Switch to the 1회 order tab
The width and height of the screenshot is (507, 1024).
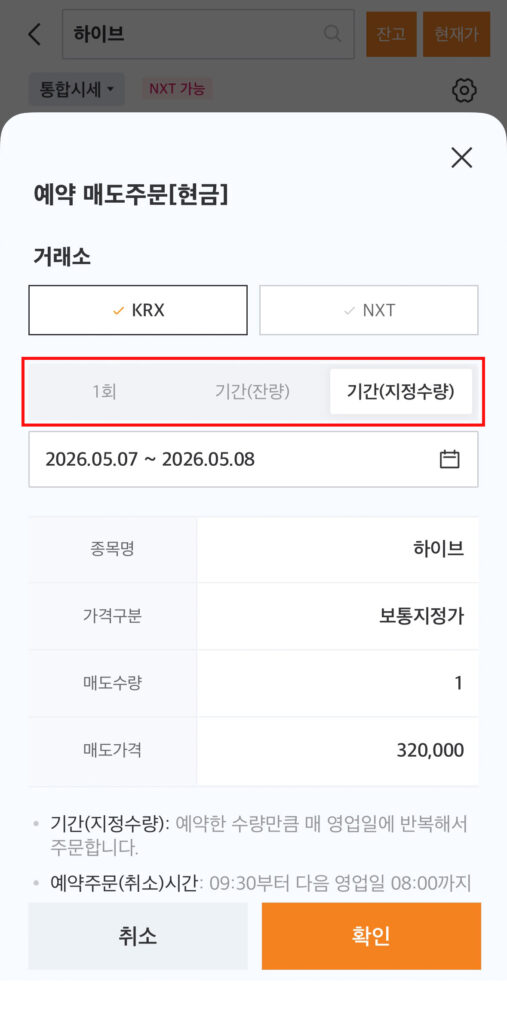pos(105,392)
